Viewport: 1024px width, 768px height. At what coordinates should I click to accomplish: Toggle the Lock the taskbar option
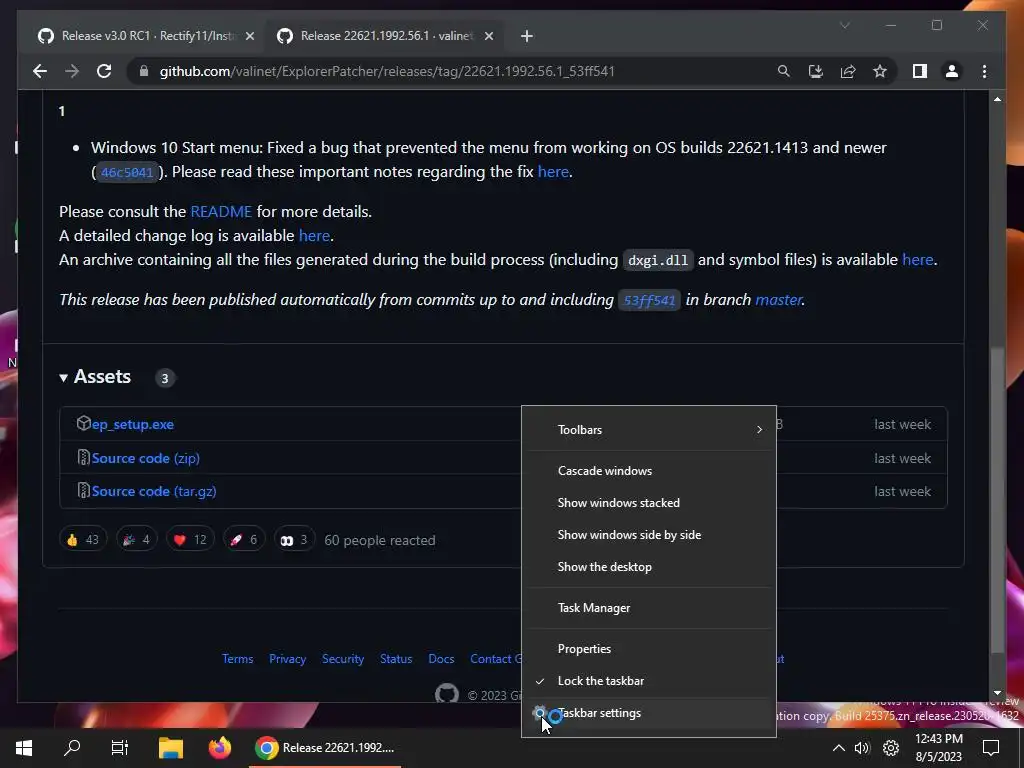click(x=649, y=681)
